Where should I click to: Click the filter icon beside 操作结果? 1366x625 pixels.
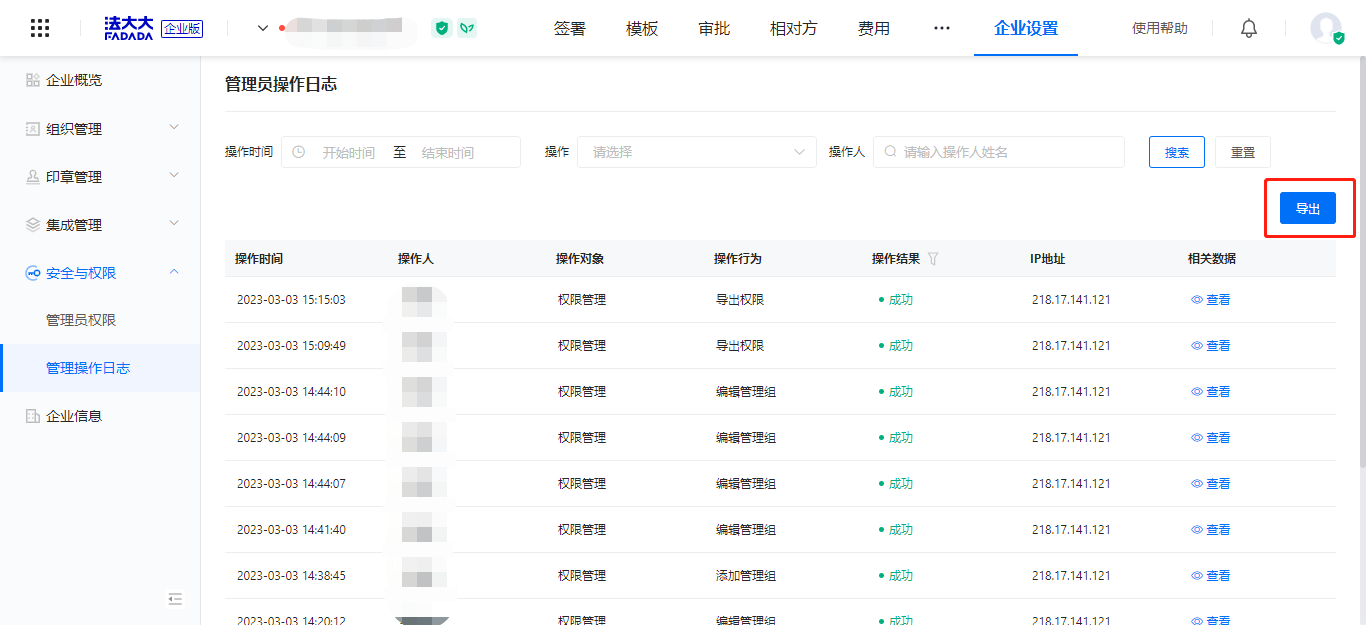pos(933,259)
